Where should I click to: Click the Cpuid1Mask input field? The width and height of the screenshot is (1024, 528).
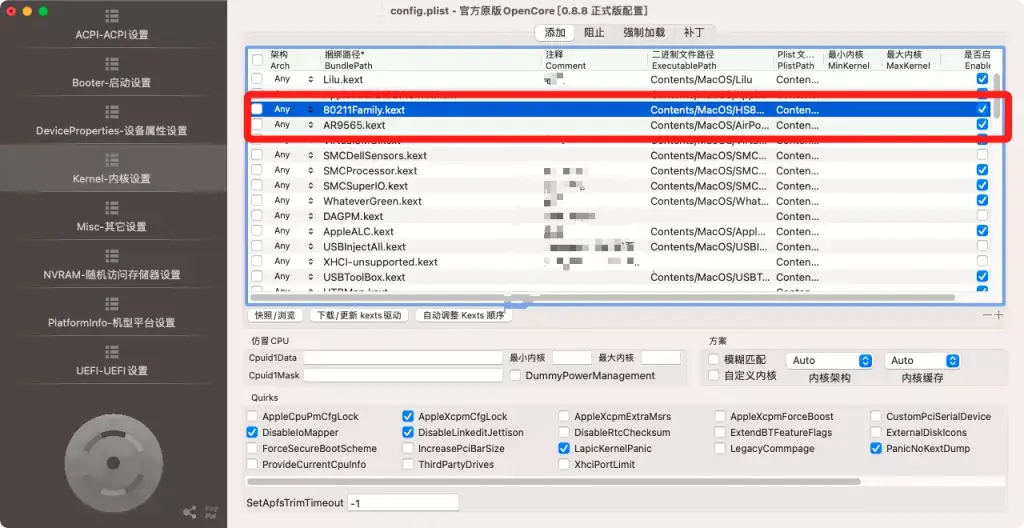coord(403,375)
